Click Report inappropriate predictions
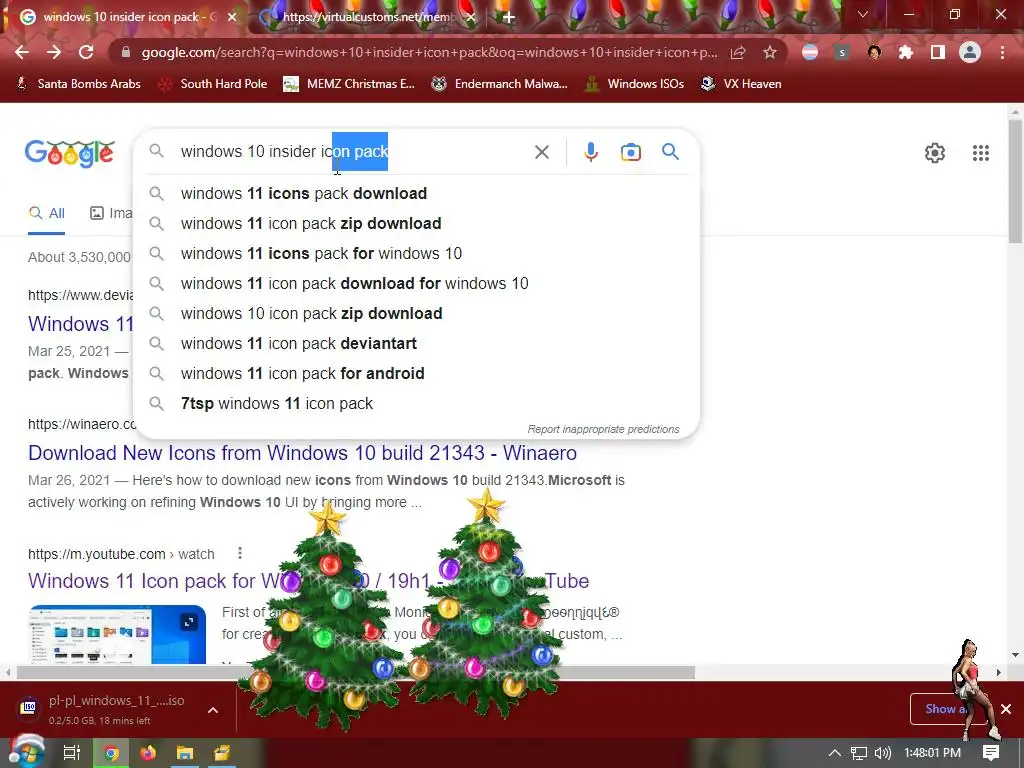 point(603,429)
